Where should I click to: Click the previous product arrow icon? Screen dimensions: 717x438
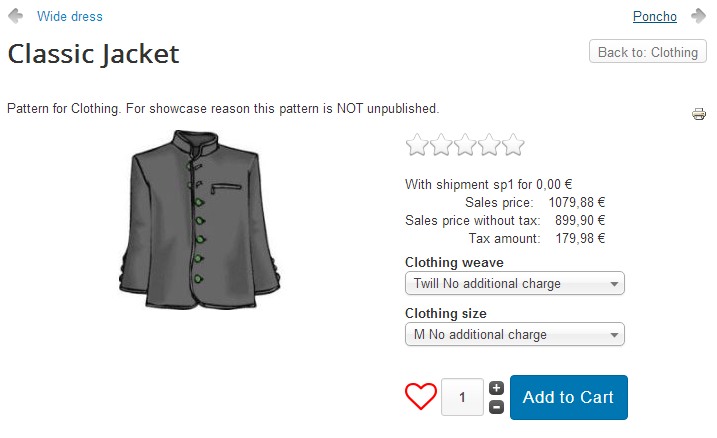coord(16,16)
